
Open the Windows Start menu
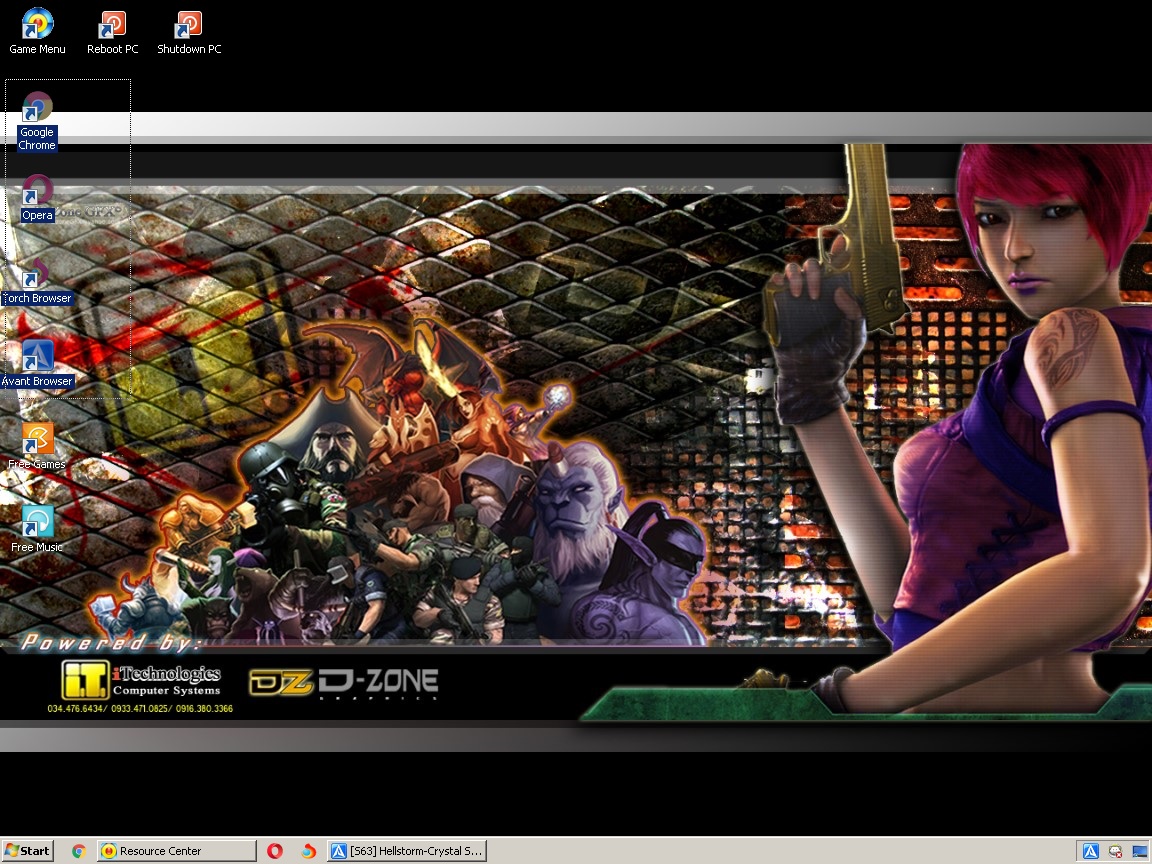(x=27, y=851)
